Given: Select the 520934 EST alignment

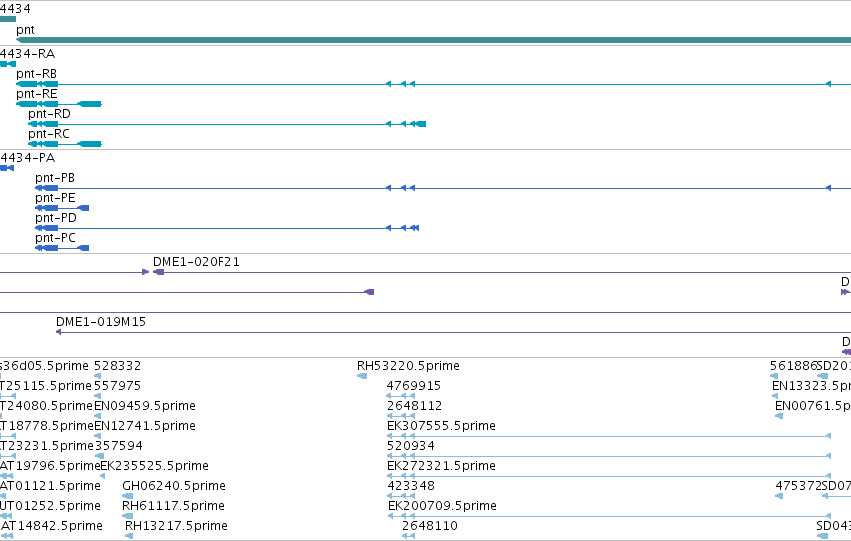Looking at the screenshot, I should pos(609,456).
